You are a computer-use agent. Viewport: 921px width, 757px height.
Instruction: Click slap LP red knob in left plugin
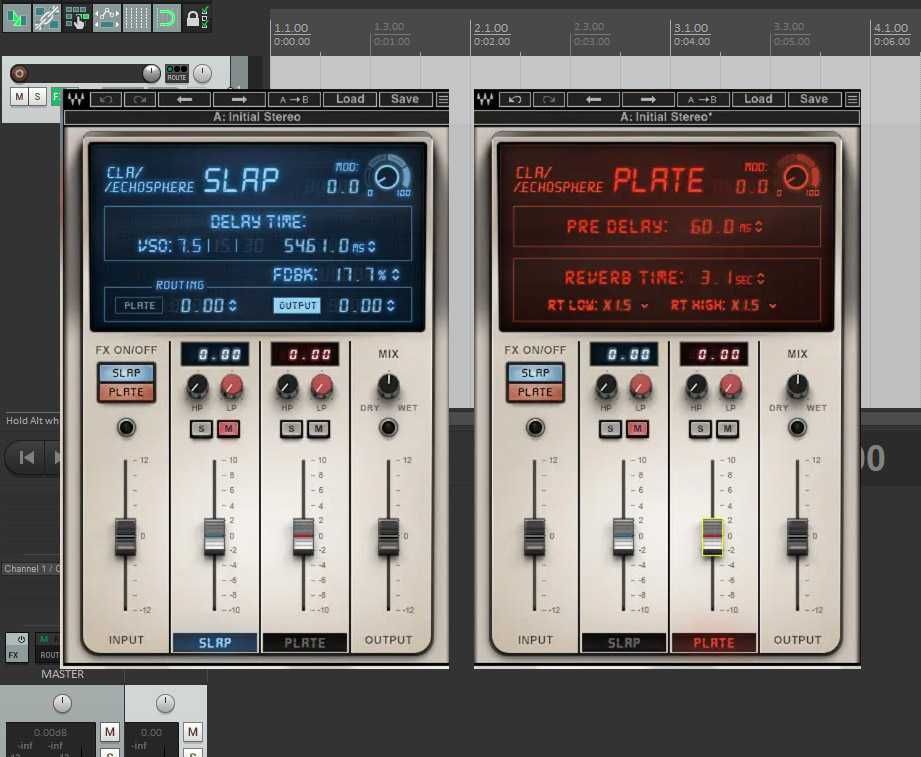pos(231,386)
